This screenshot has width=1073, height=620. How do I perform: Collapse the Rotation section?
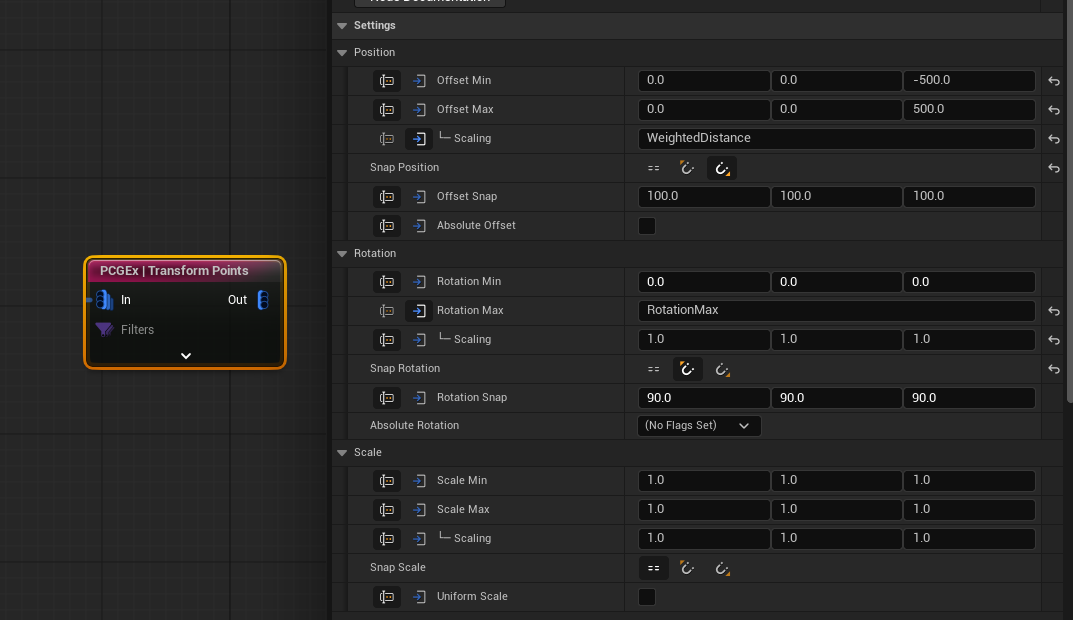tap(343, 254)
